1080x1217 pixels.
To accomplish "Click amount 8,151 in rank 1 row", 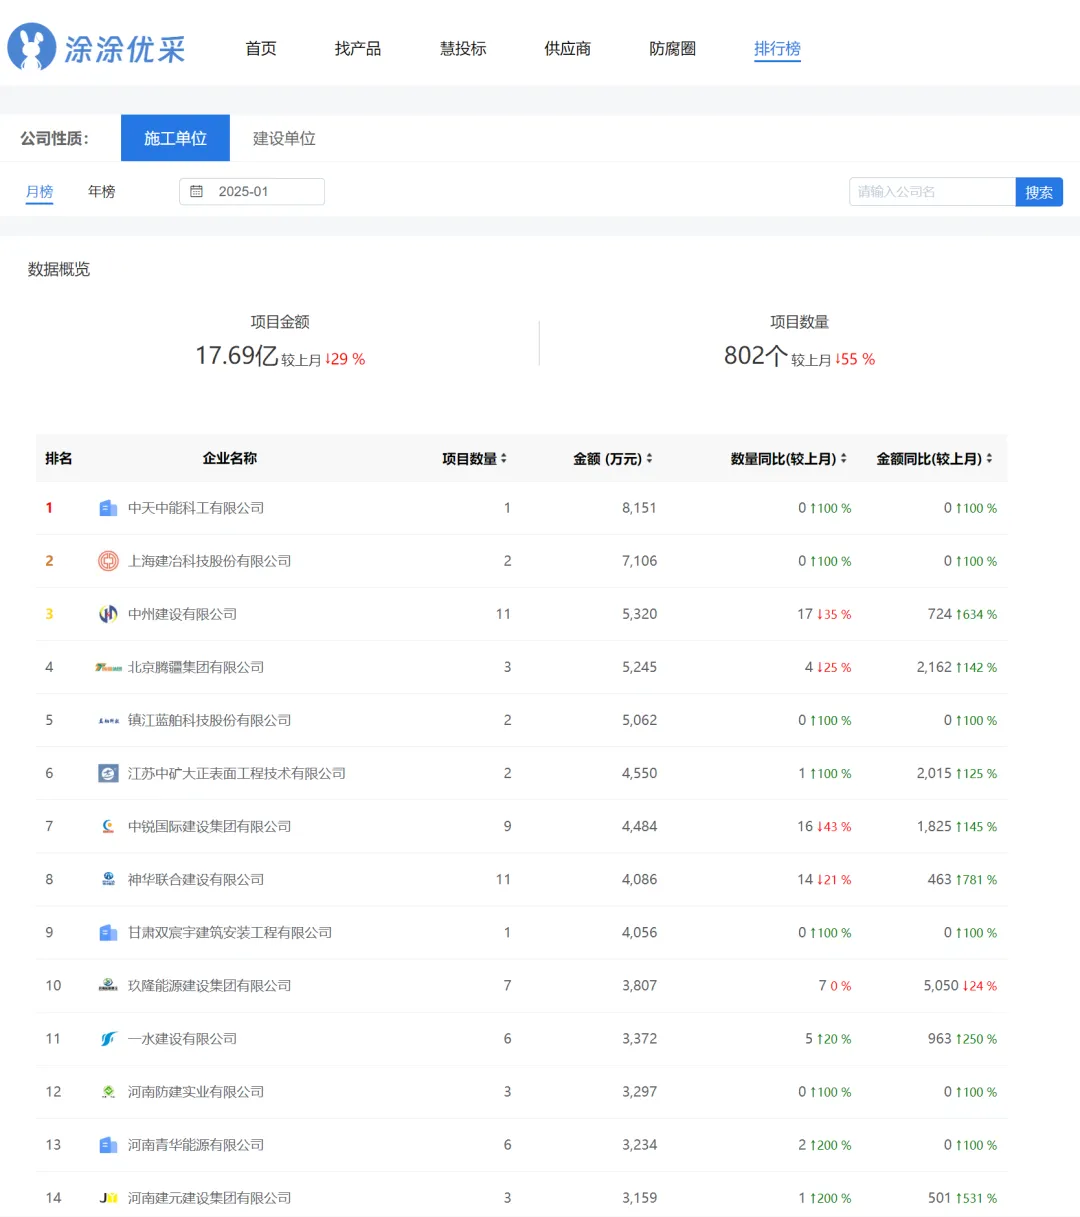I will [x=639, y=508].
